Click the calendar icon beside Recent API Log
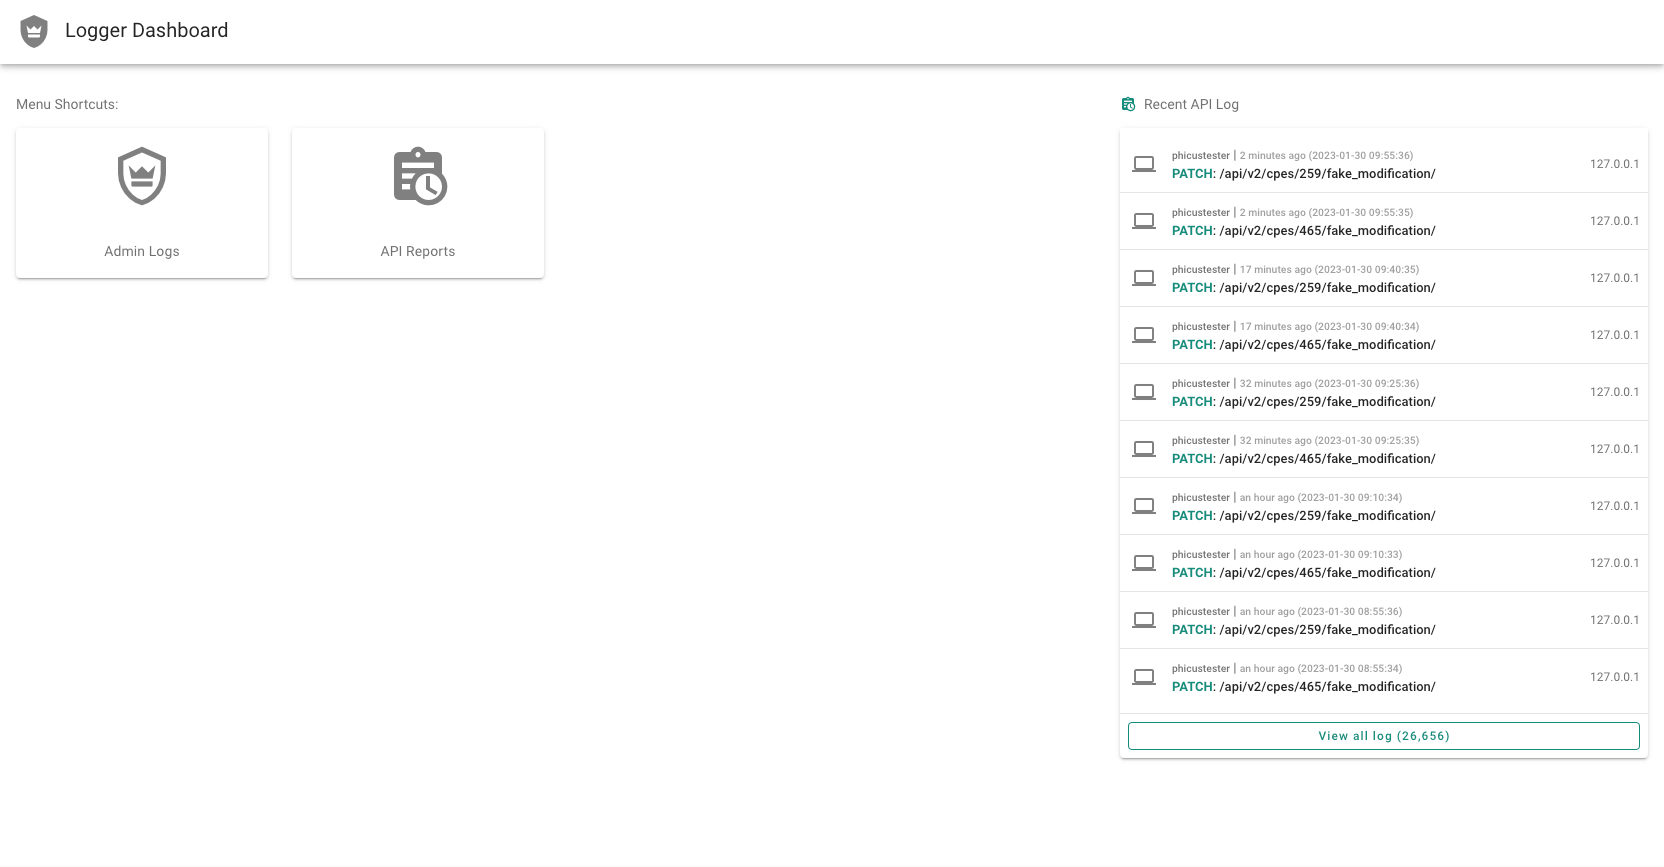This screenshot has height=867, width=1664. coord(1128,104)
